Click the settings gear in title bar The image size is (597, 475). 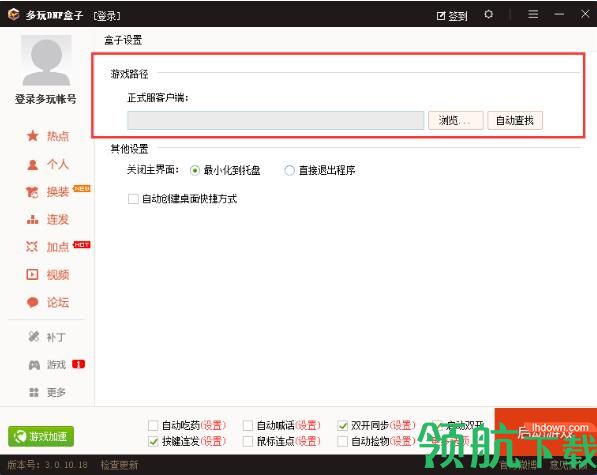[488, 14]
